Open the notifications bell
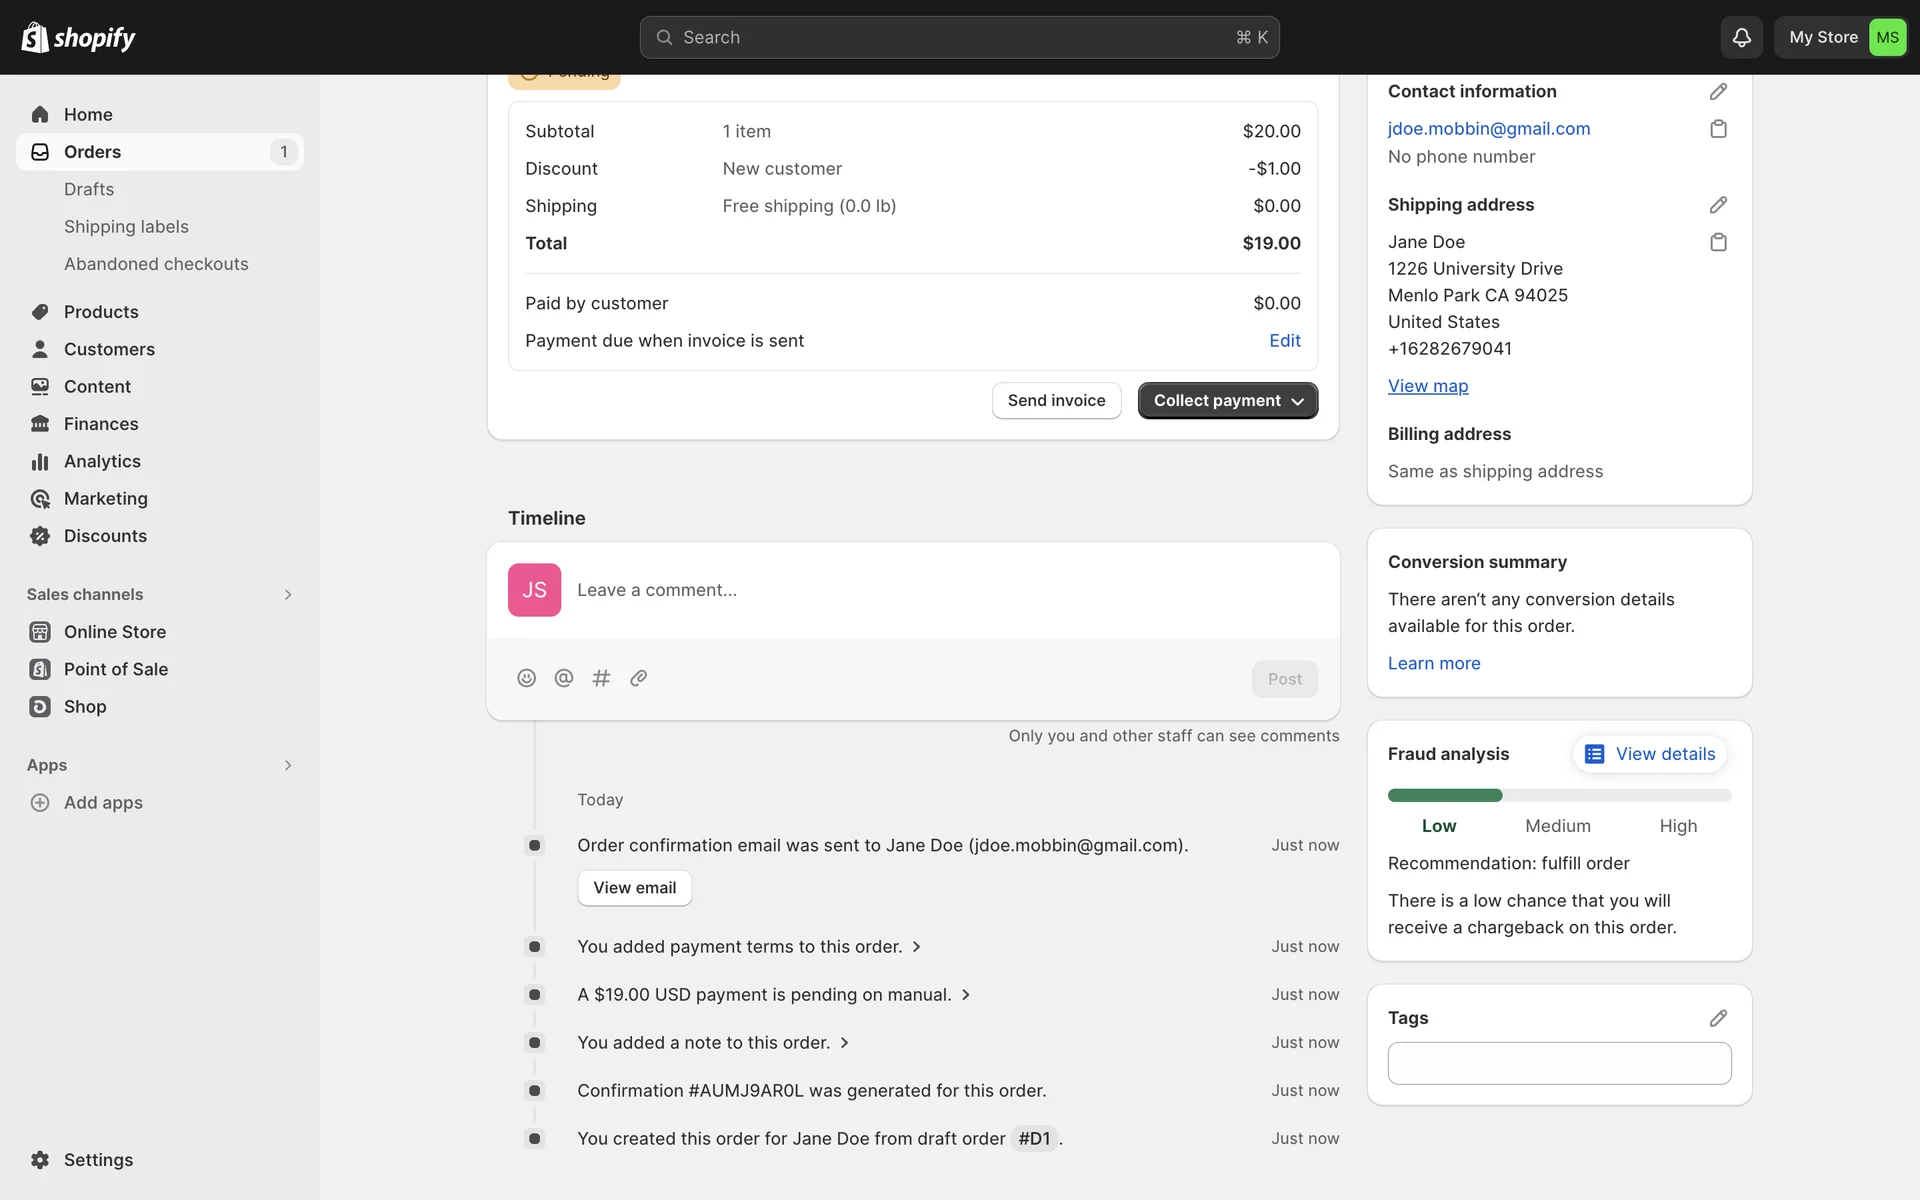Viewport: 1920px width, 1200px height. (1741, 38)
